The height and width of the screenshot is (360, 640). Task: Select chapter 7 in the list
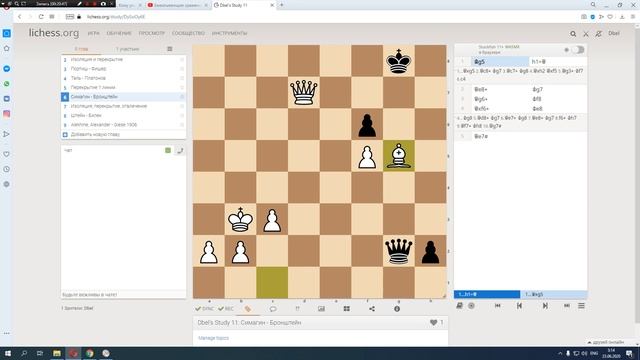(123, 106)
